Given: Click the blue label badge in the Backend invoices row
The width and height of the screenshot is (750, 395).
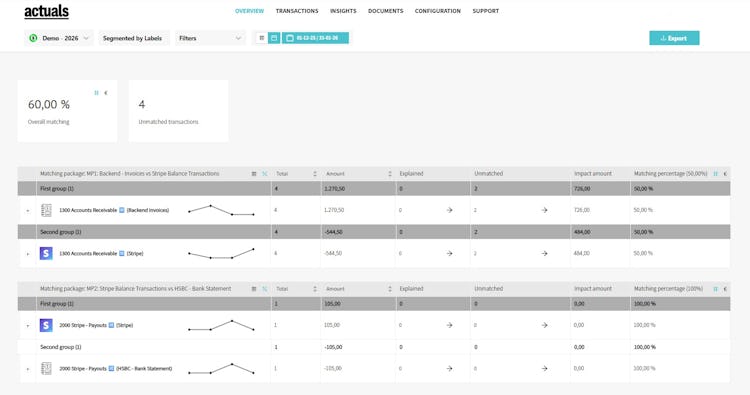Looking at the screenshot, I should point(122,210).
